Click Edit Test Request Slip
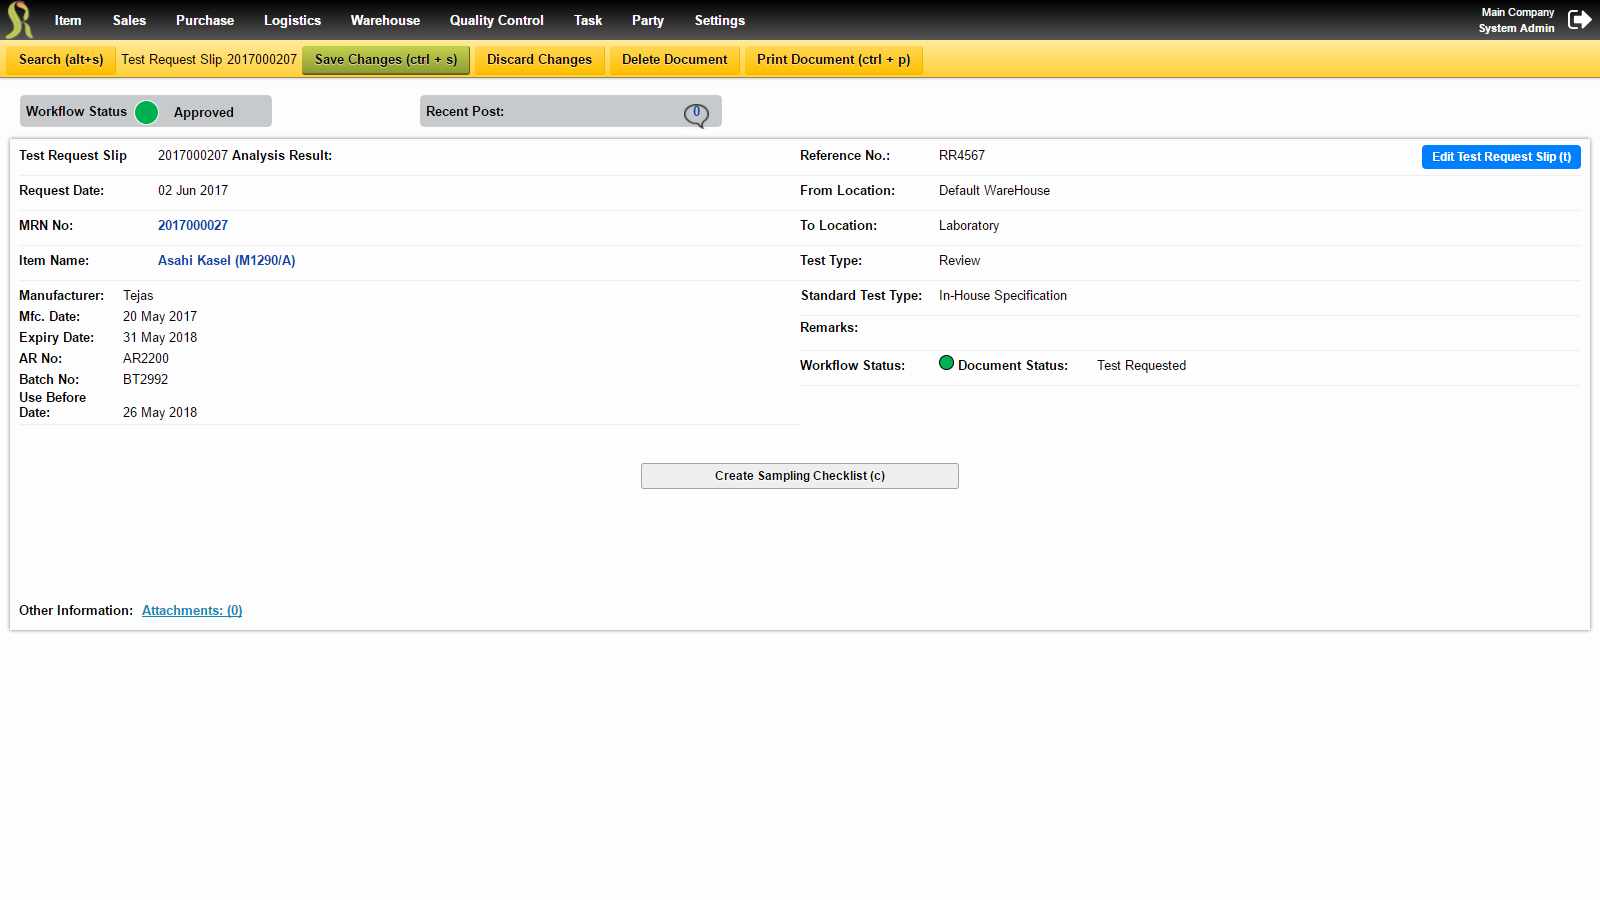 tap(1501, 156)
